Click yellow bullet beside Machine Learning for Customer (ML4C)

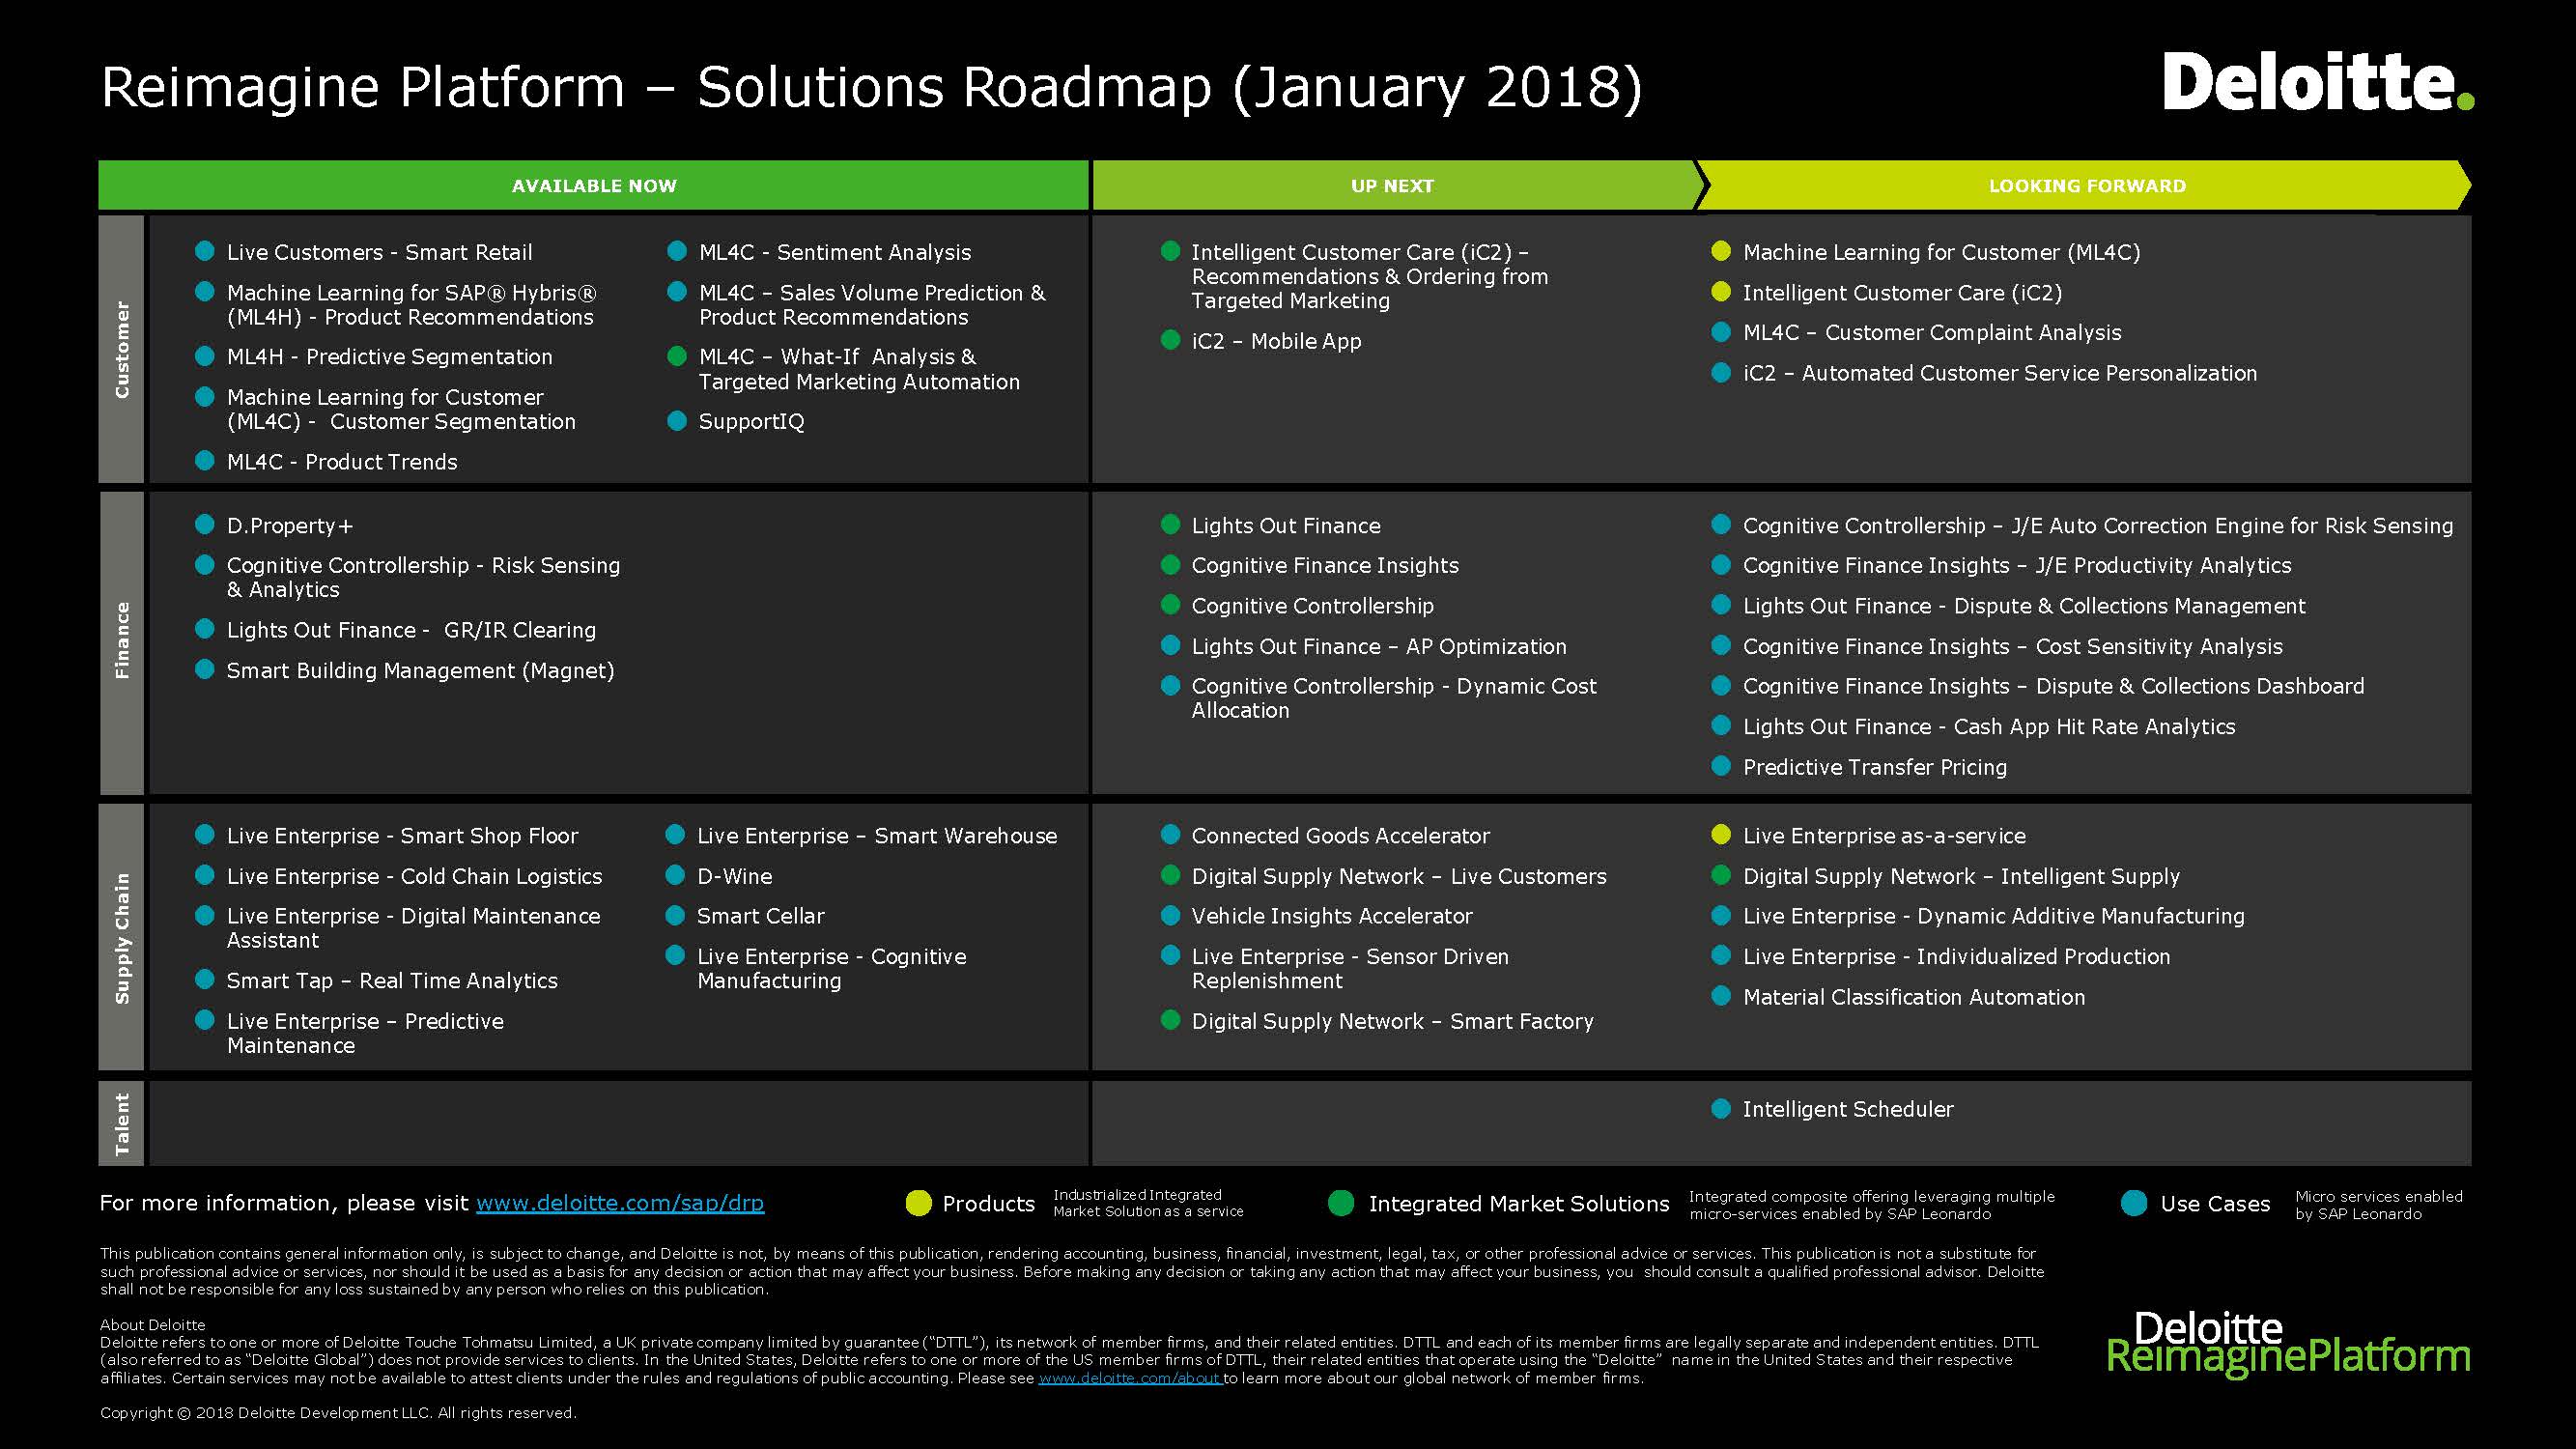click(x=1721, y=251)
